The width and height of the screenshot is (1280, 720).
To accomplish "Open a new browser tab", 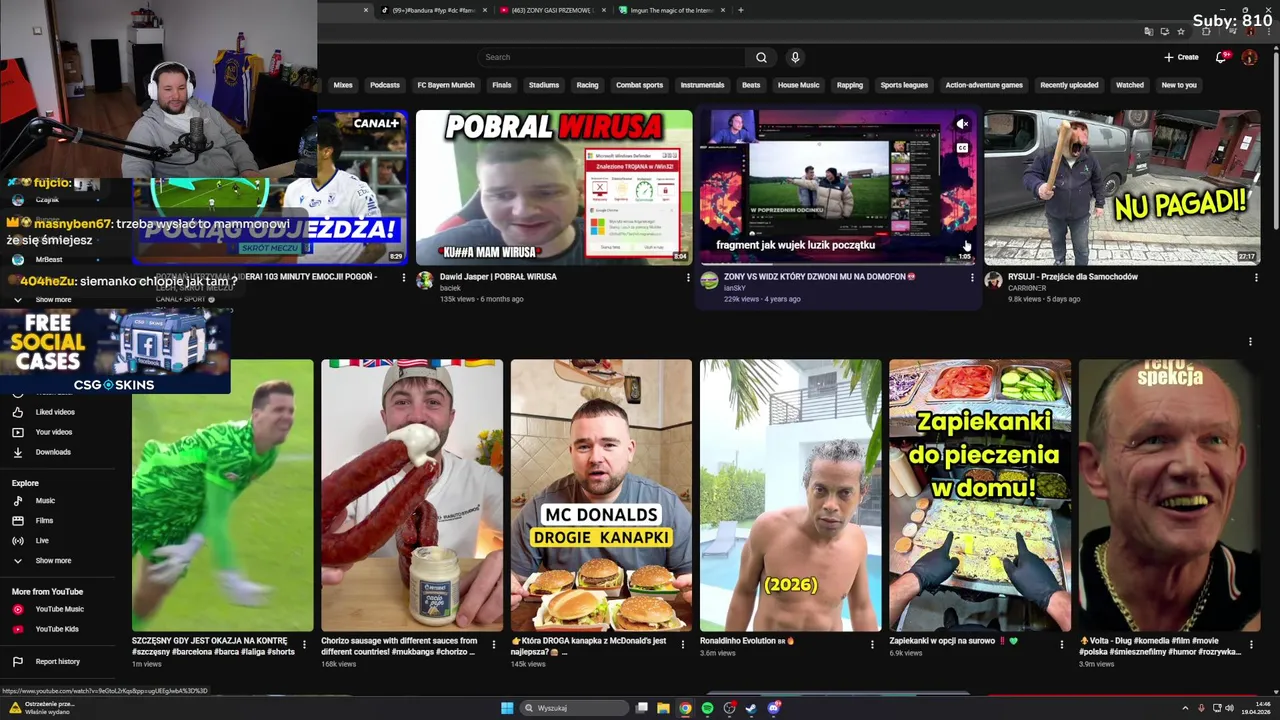I will pyautogui.click(x=740, y=10).
